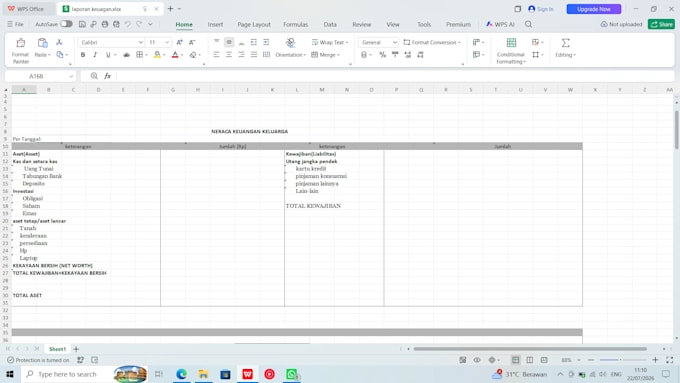Image resolution: width=680 pixels, height=383 pixels.
Task: Switch to the Page Layout tab
Action: point(254,24)
